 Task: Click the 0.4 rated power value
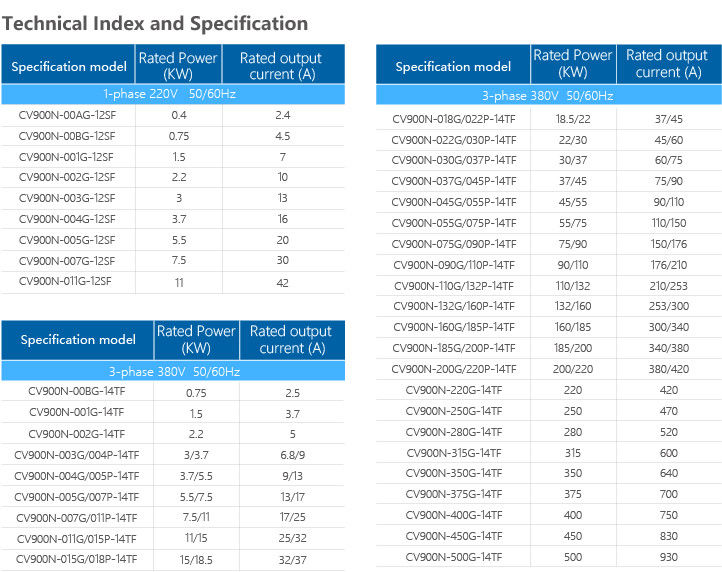tap(178, 115)
